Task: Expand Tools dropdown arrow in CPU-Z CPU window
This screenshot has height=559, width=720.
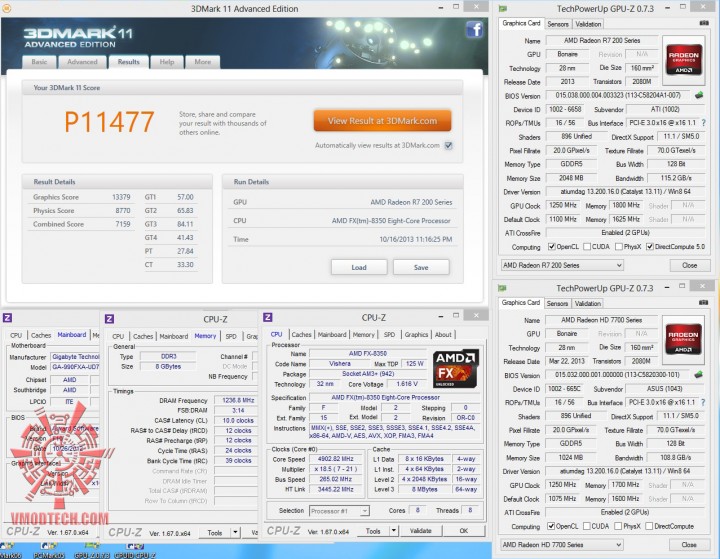Action: [394, 531]
